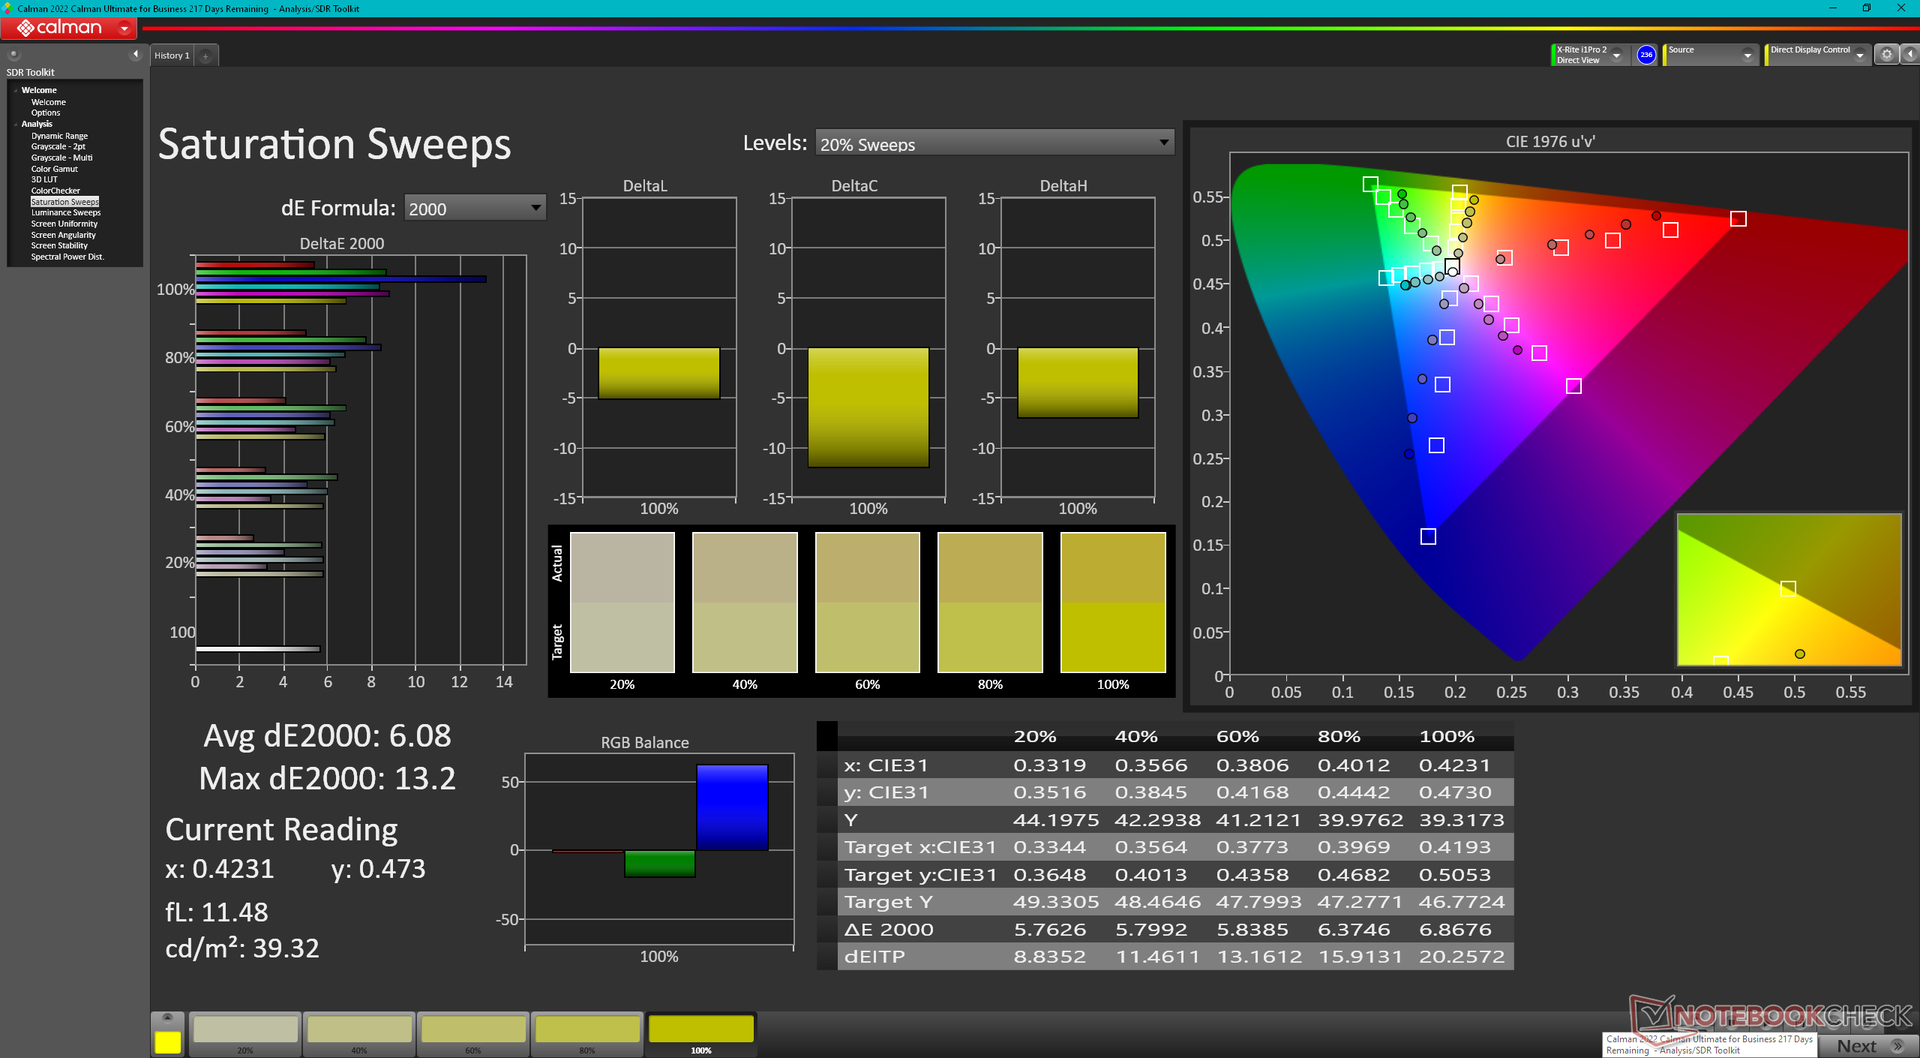
Task: Open settings gear in top right
Action: pos(1886,55)
